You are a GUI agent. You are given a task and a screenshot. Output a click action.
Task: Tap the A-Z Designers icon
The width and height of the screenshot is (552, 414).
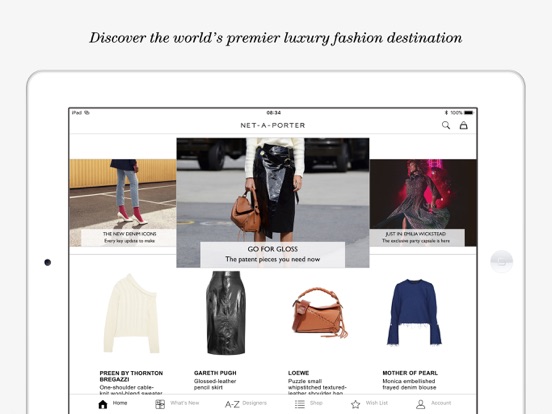point(232,404)
